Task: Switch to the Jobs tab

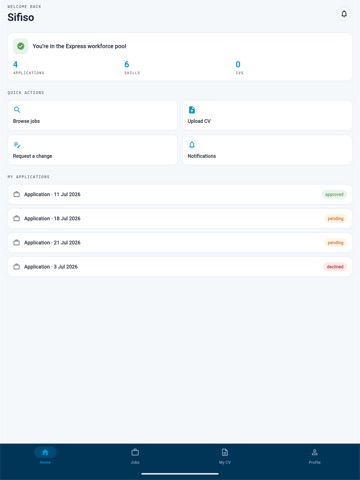Action: point(135,456)
